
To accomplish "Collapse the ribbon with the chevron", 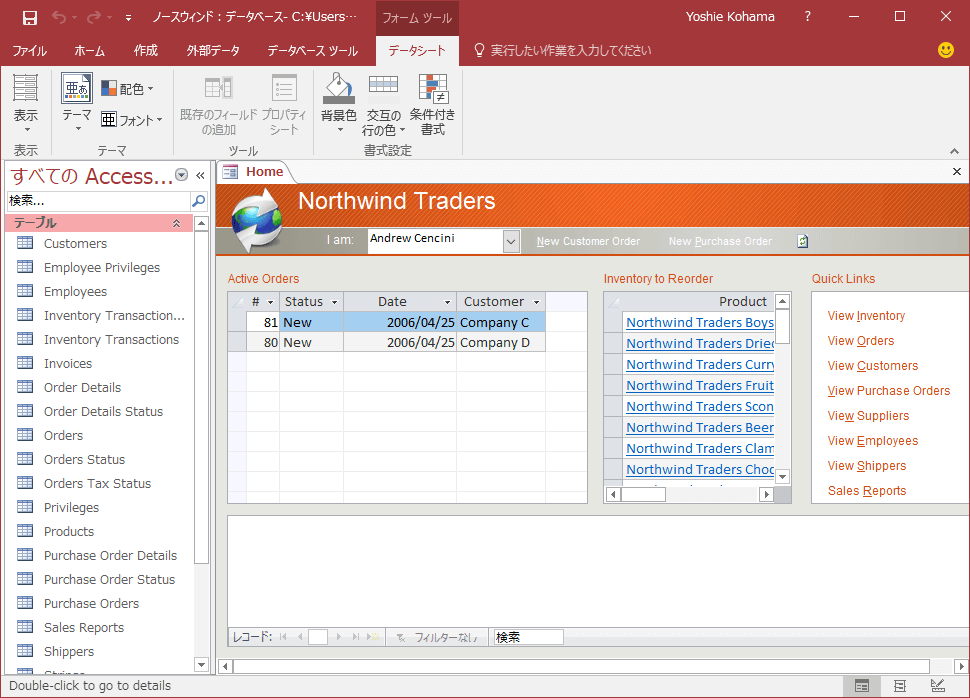I will [x=954, y=151].
